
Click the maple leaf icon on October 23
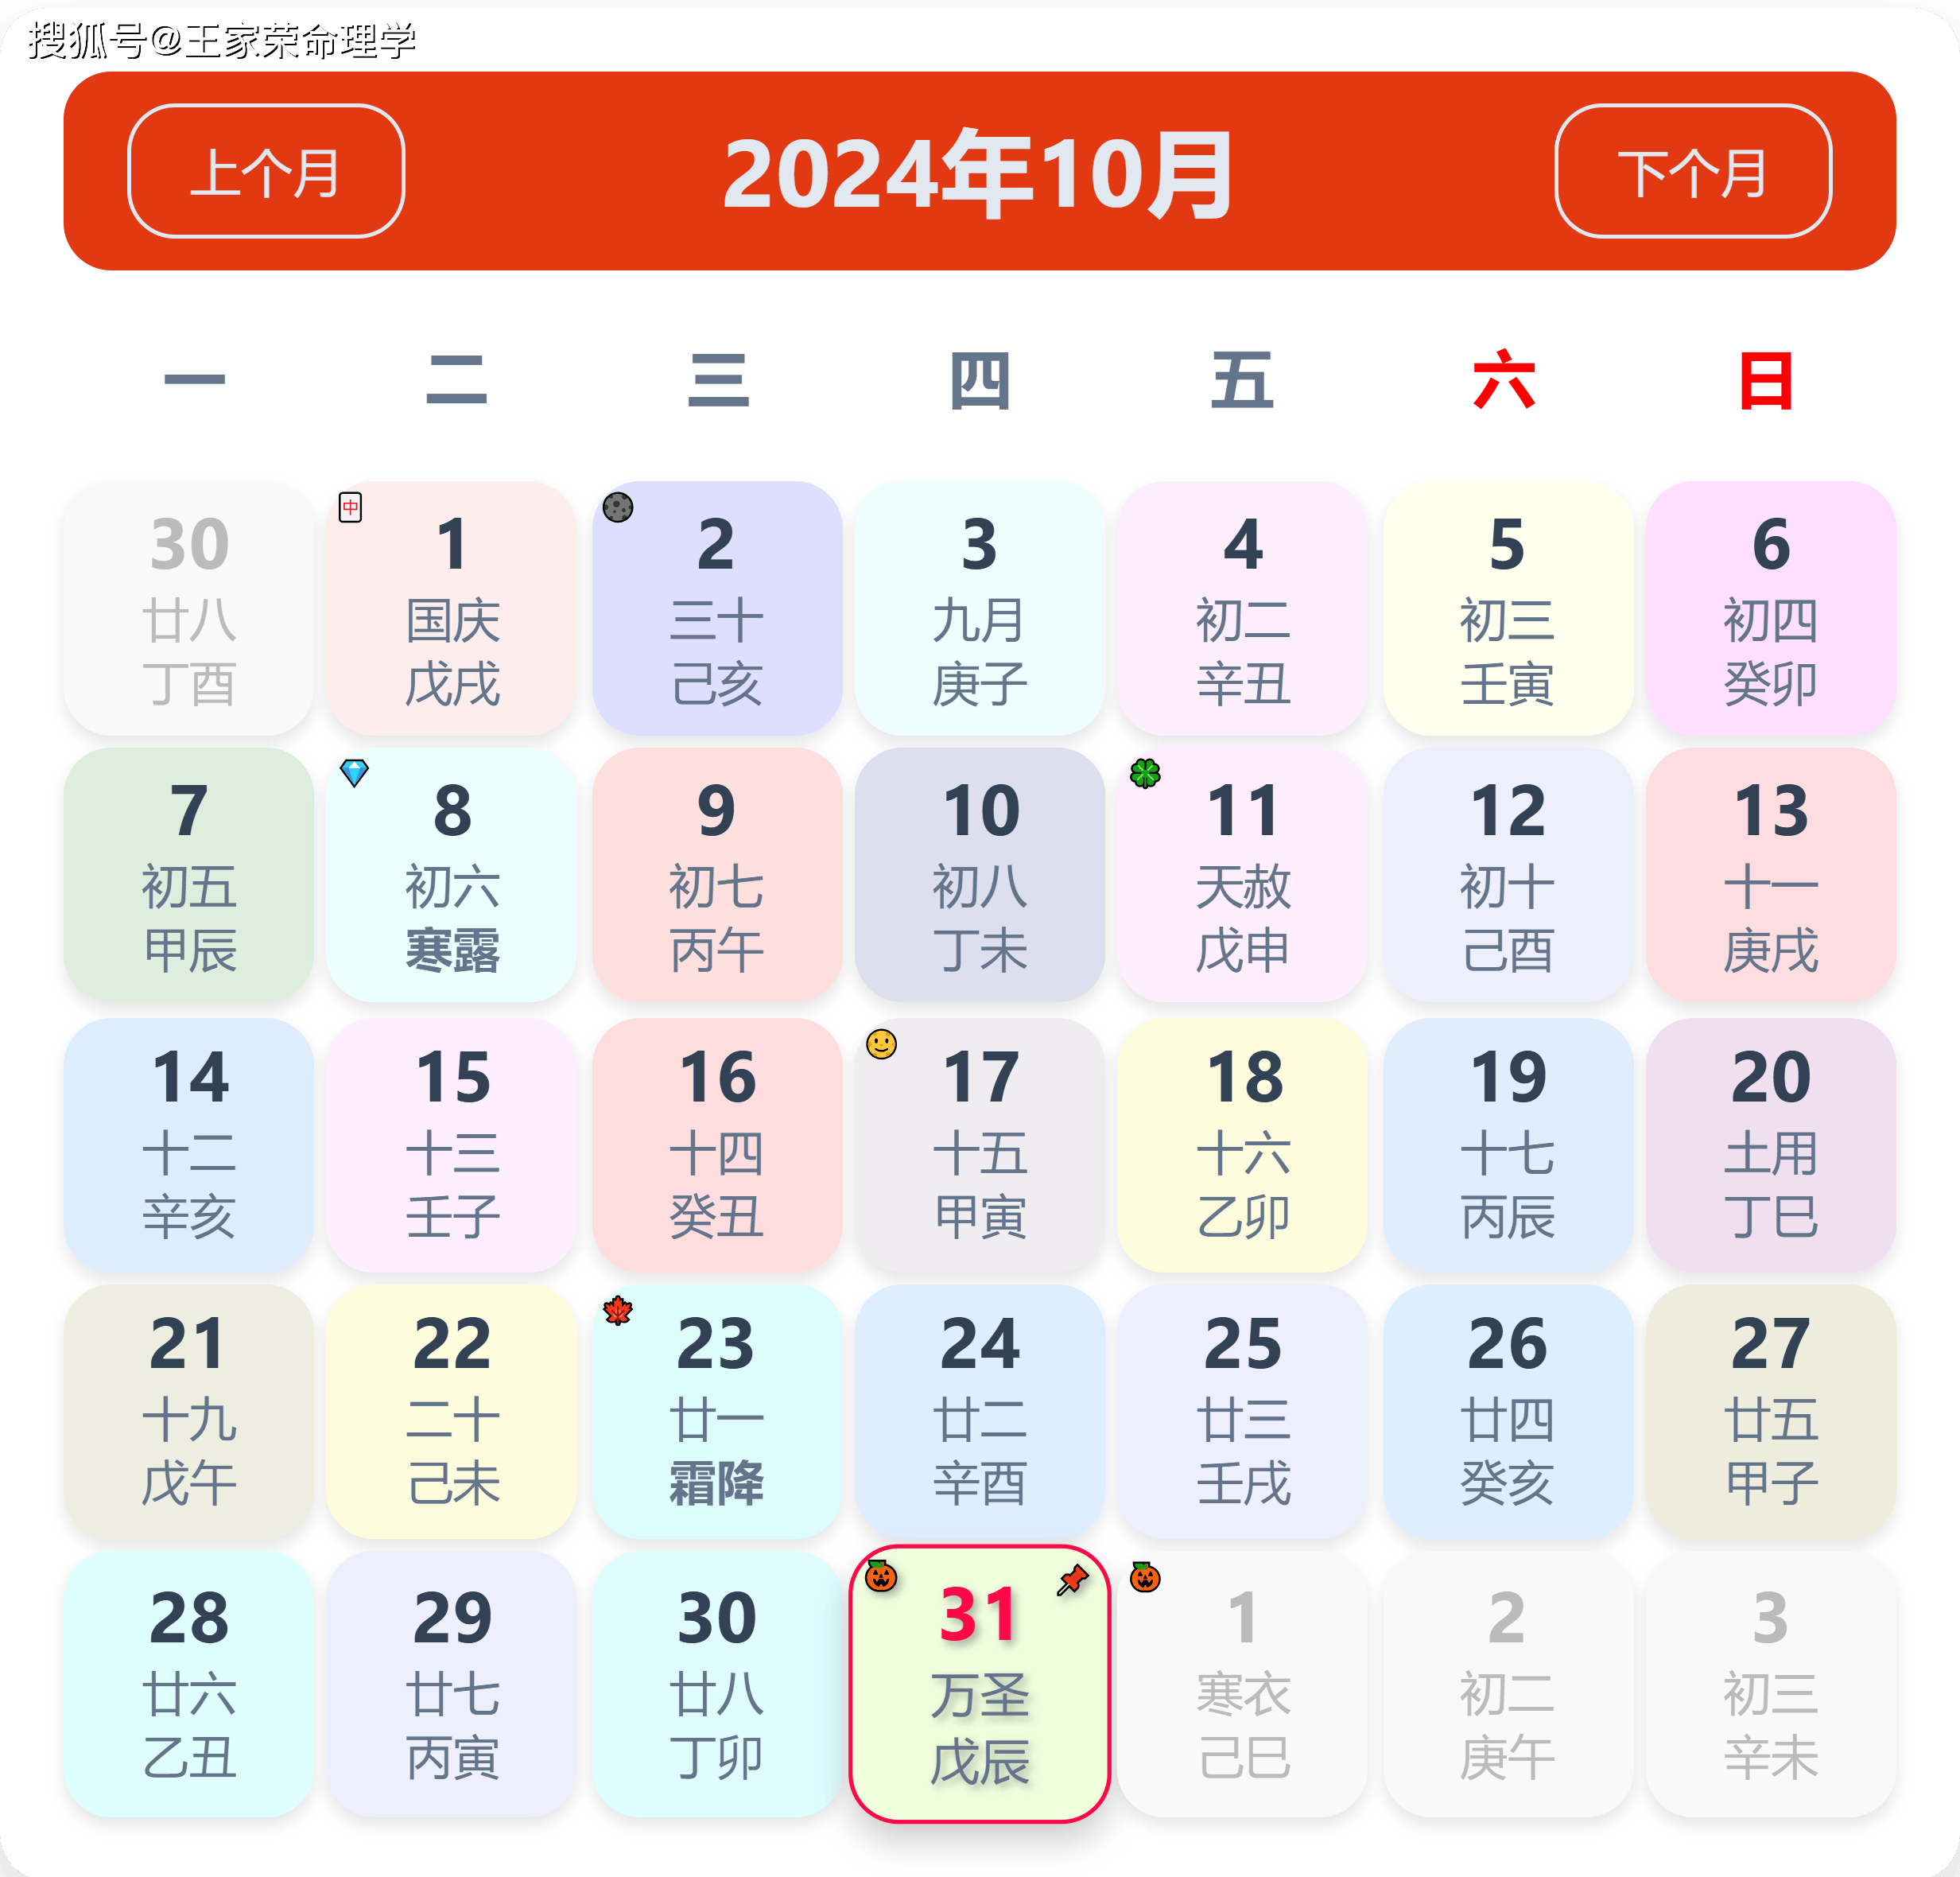coord(618,1310)
